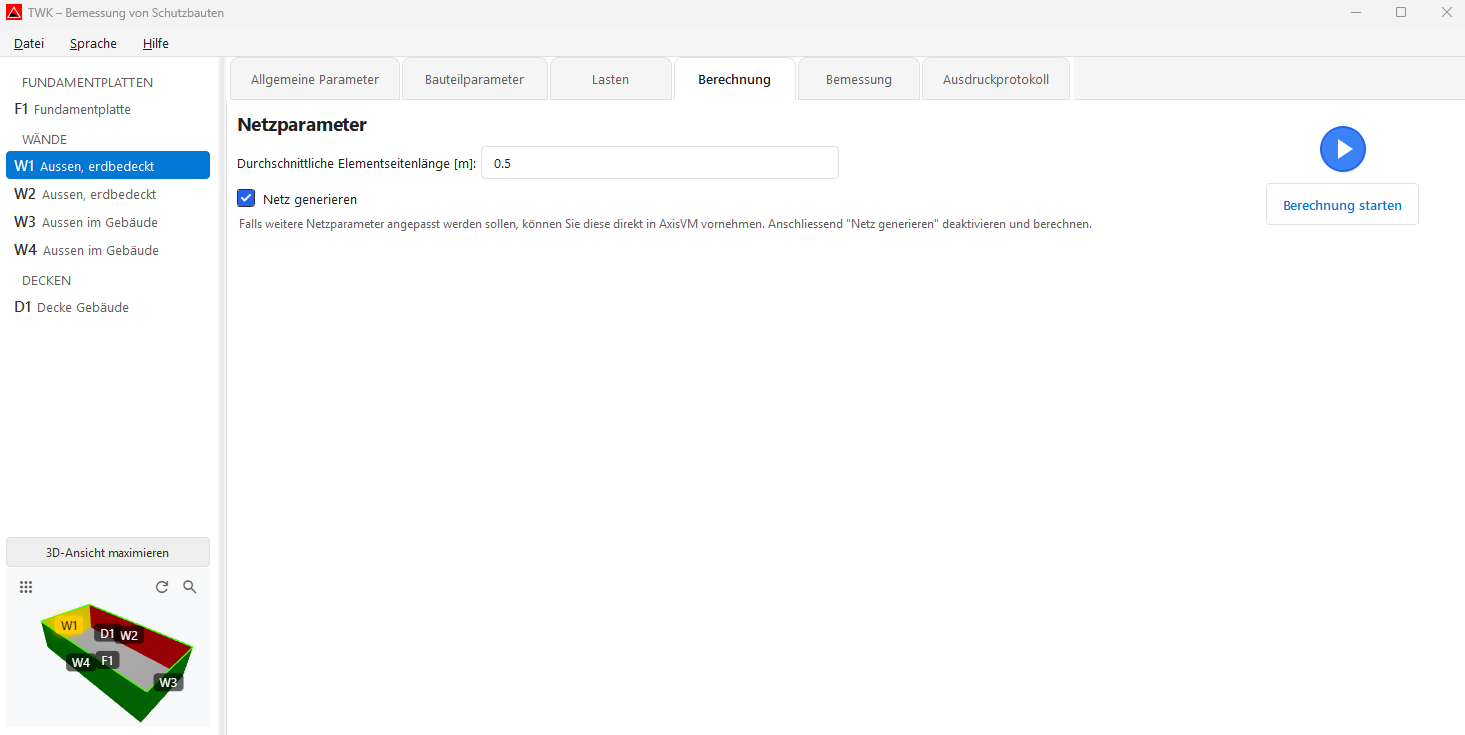Click the D1 badge in the 3D view

point(106,632)
